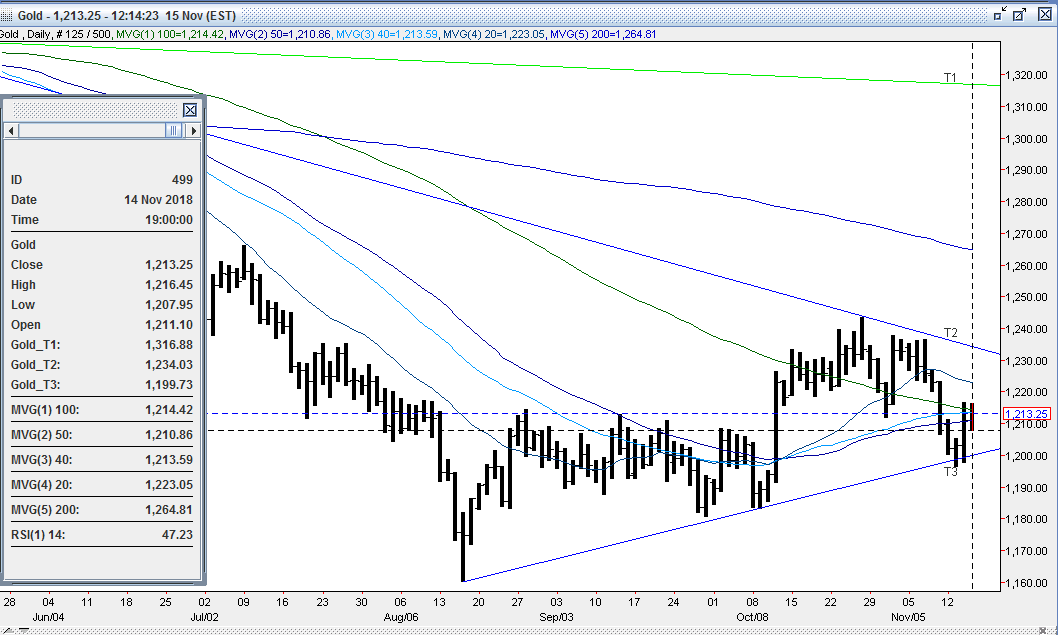The height and width of the screenshot is (635, 1058).
Task: Click the ID value 499 in data panel
Action: pyautogui.click(x=182, y=180)
